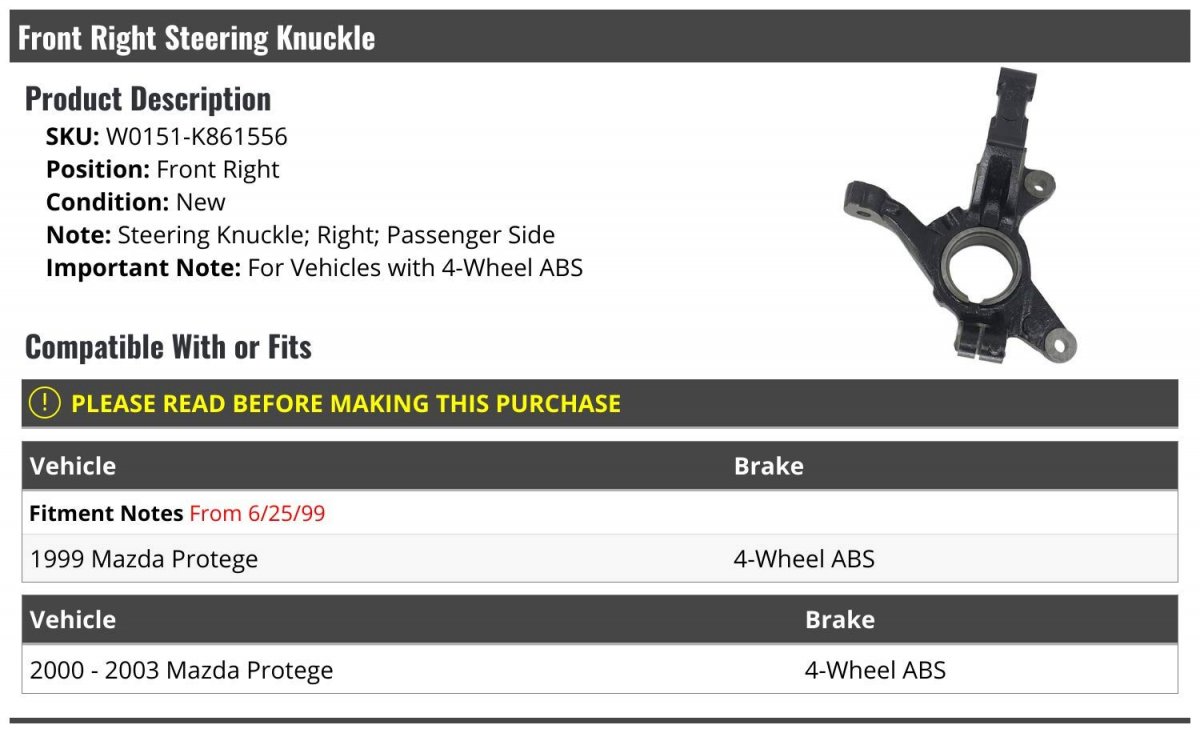Viewport: 1200px width, 733px height.
Task: Click the yellow exclamation warning icon
Action: point(44,403)
